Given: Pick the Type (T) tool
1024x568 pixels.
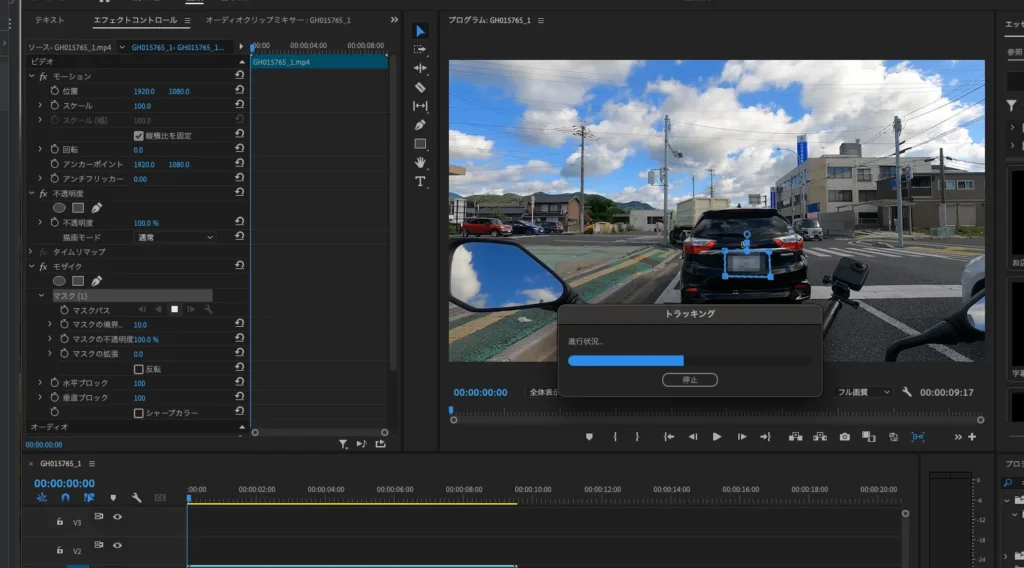Looking at the screenshot, I should (420, 181).
